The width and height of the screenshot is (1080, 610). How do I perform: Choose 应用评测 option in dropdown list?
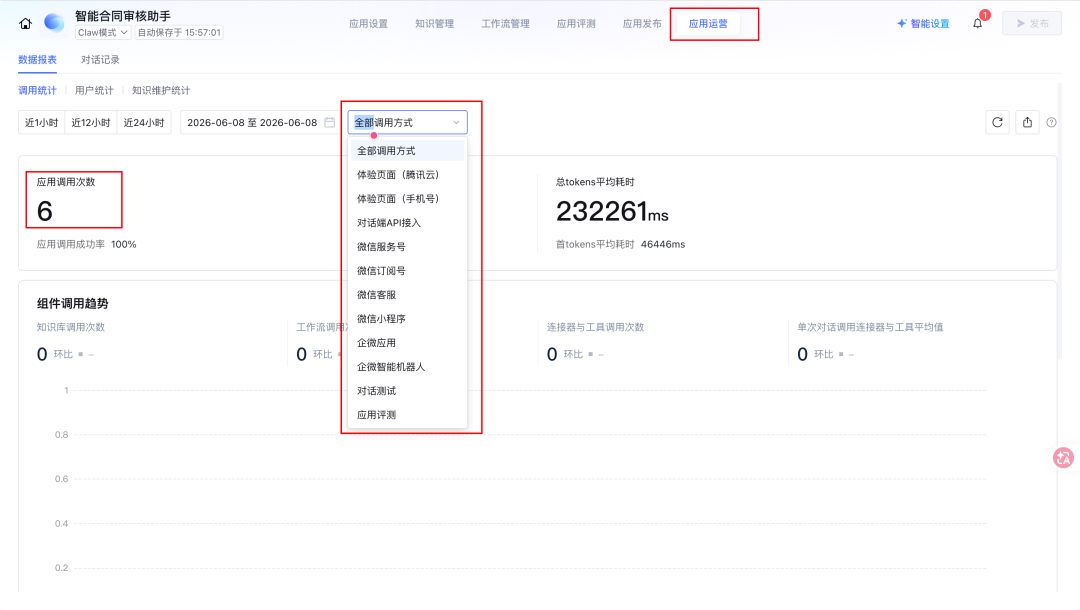click(x=407, y=415)
